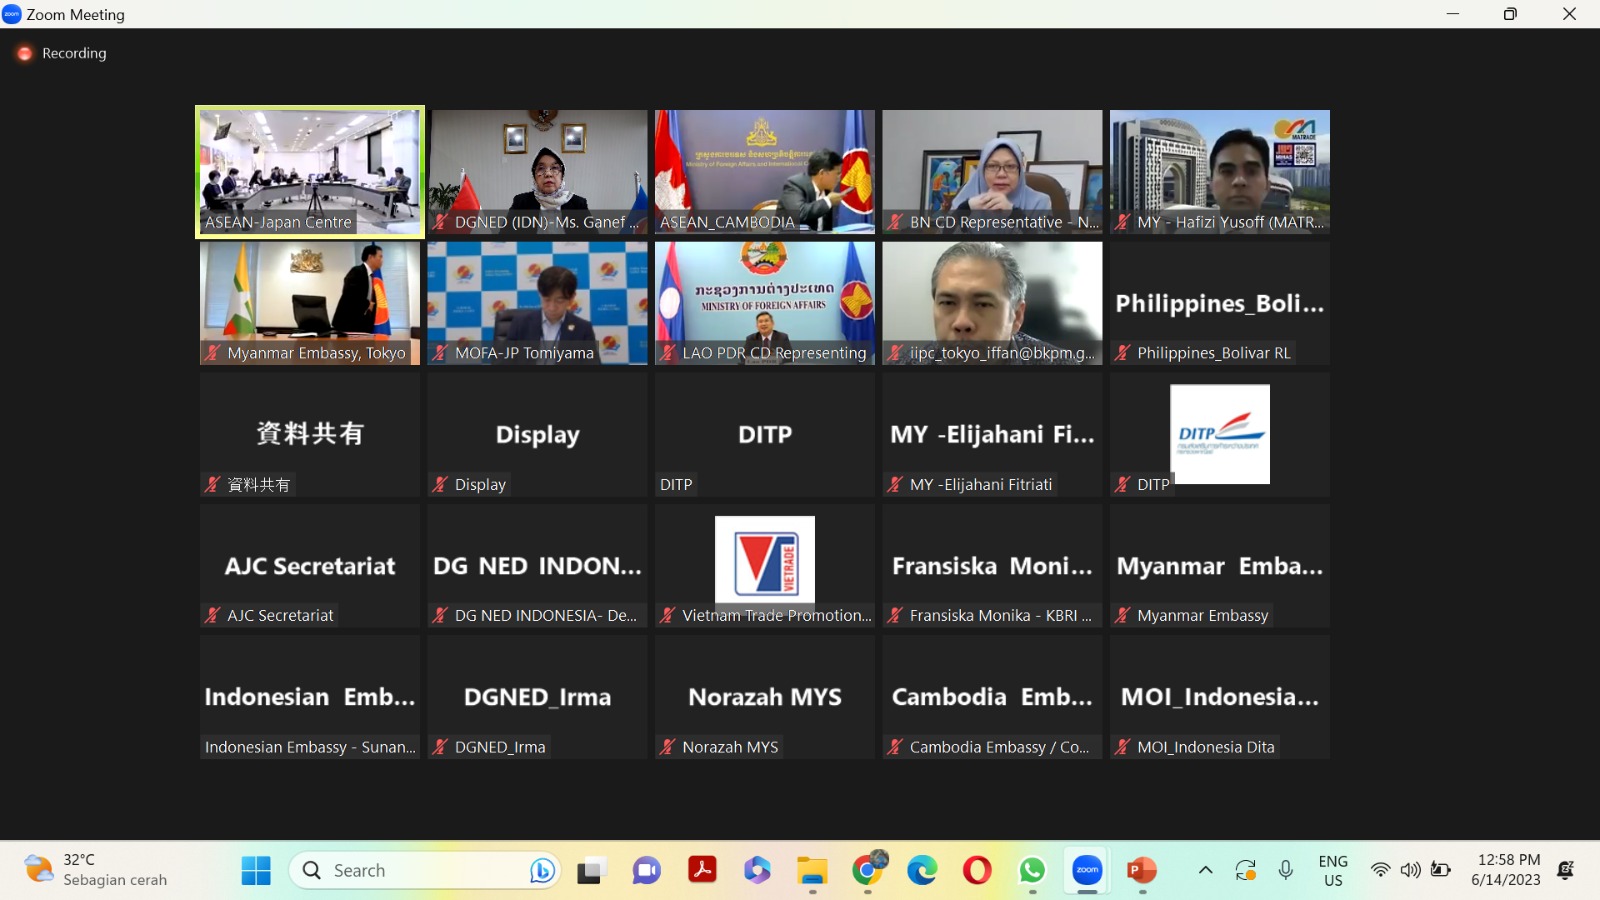This screenshot has height=900, width=1600.
Task: Open Microsoft Edge from the taskbar
Action: click(x=922, y=871)
